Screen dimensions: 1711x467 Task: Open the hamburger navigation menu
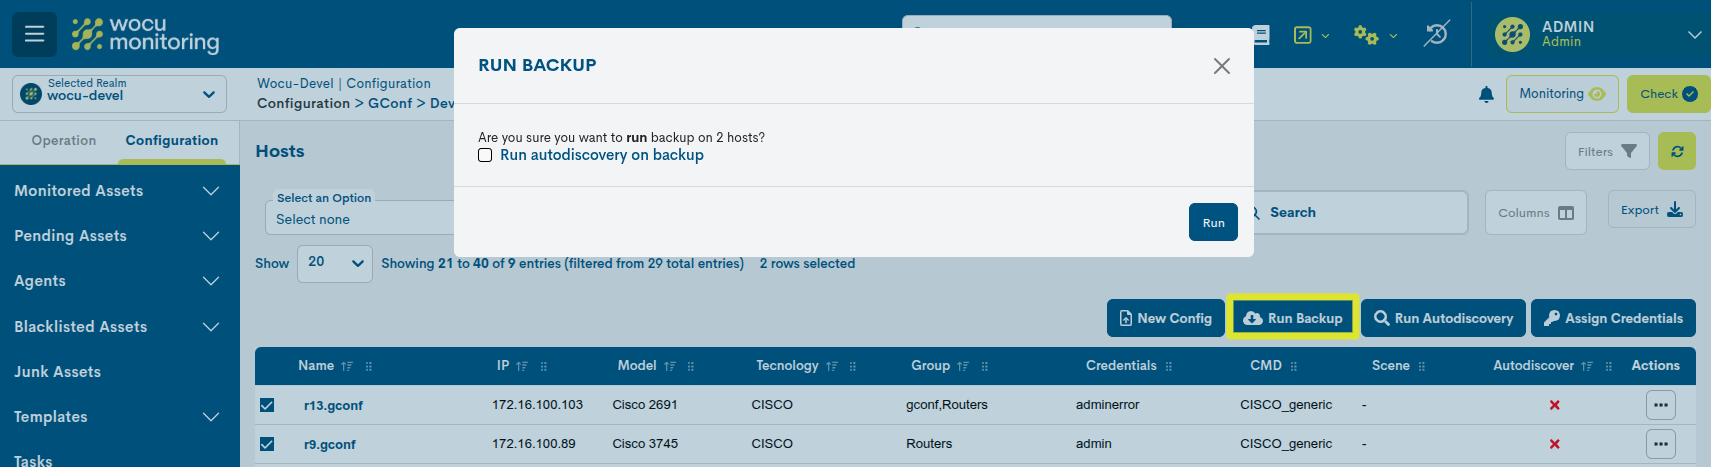(34, 34)
